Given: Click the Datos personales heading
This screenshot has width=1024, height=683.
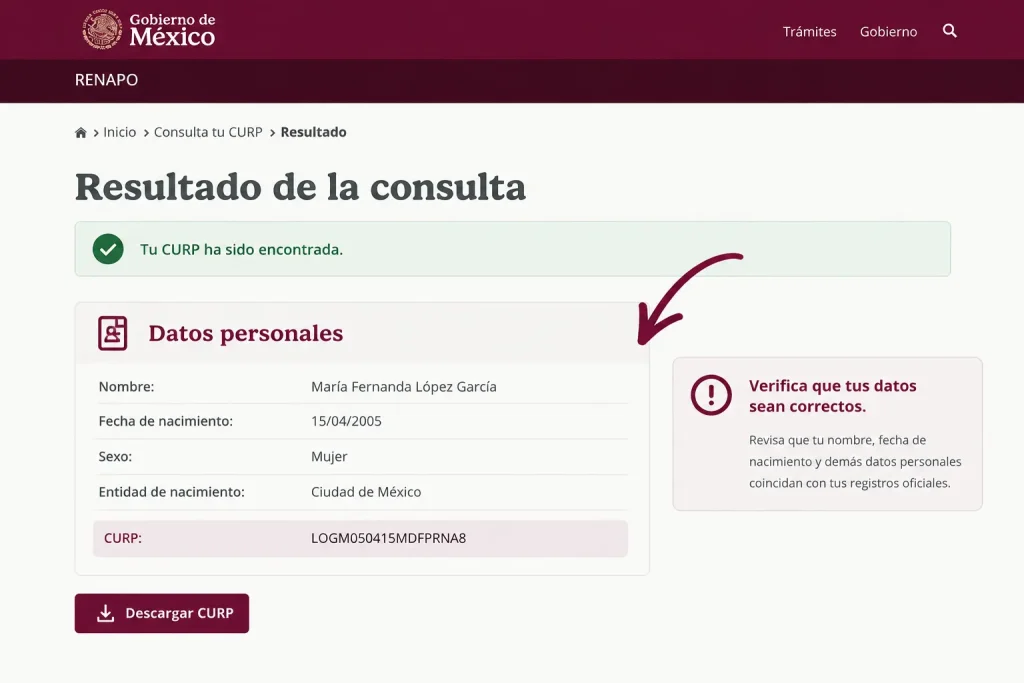Looking at the screenshot, I should click(246, 333).
